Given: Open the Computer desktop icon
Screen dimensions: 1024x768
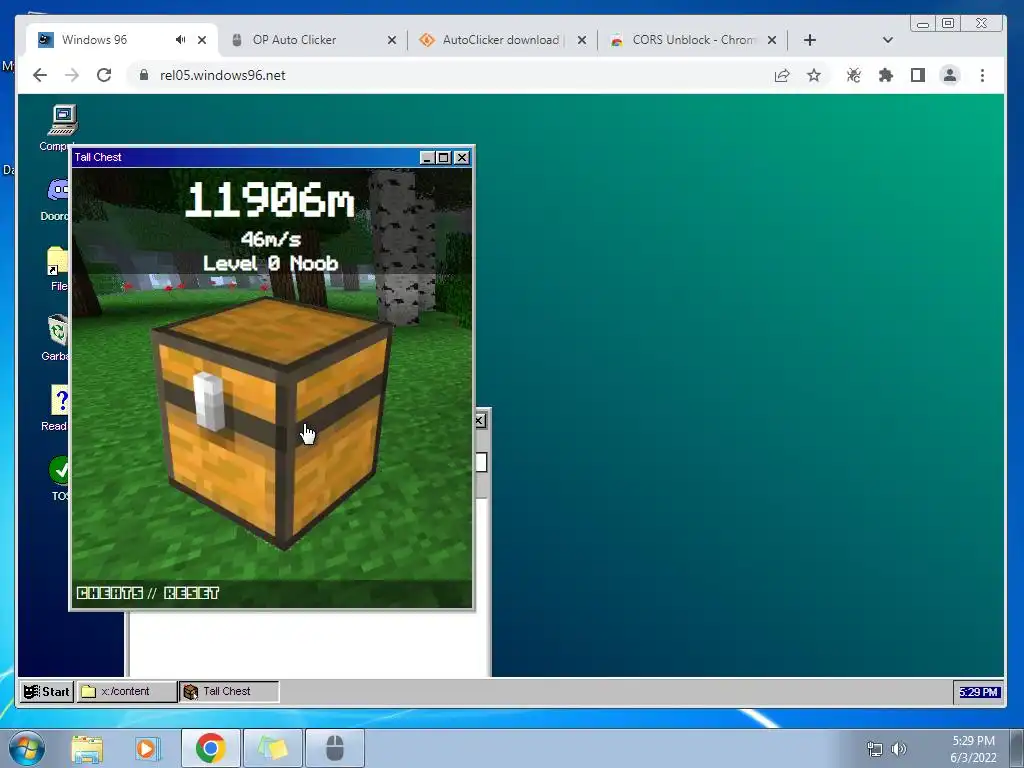Looking at the screenshot, I should 62,127.
